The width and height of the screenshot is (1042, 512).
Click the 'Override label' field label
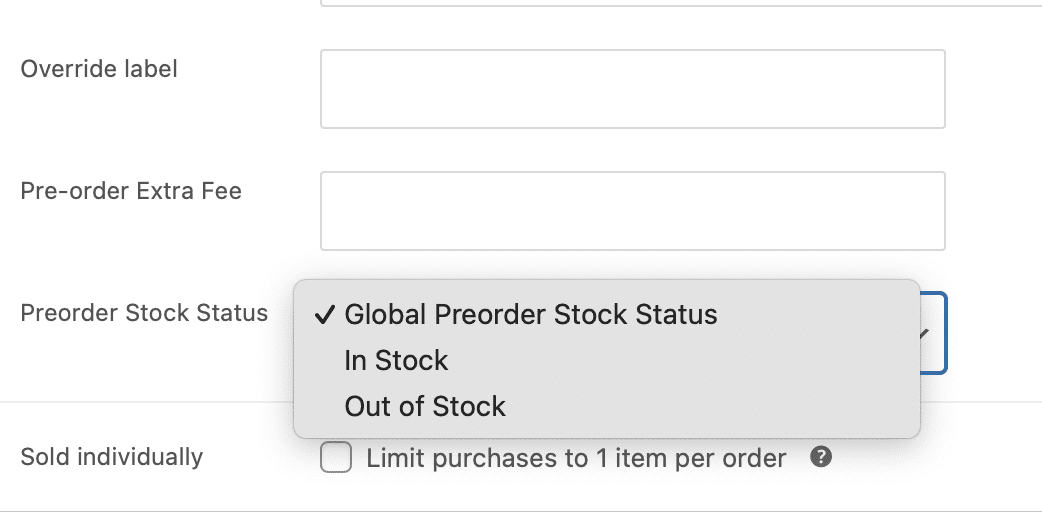[x=99, y=70]
